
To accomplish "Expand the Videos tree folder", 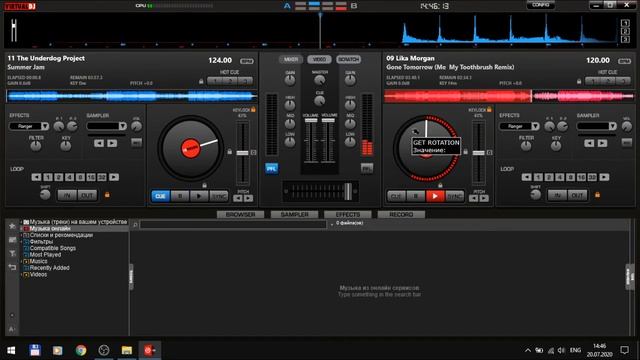I will (x=21, y=274).
